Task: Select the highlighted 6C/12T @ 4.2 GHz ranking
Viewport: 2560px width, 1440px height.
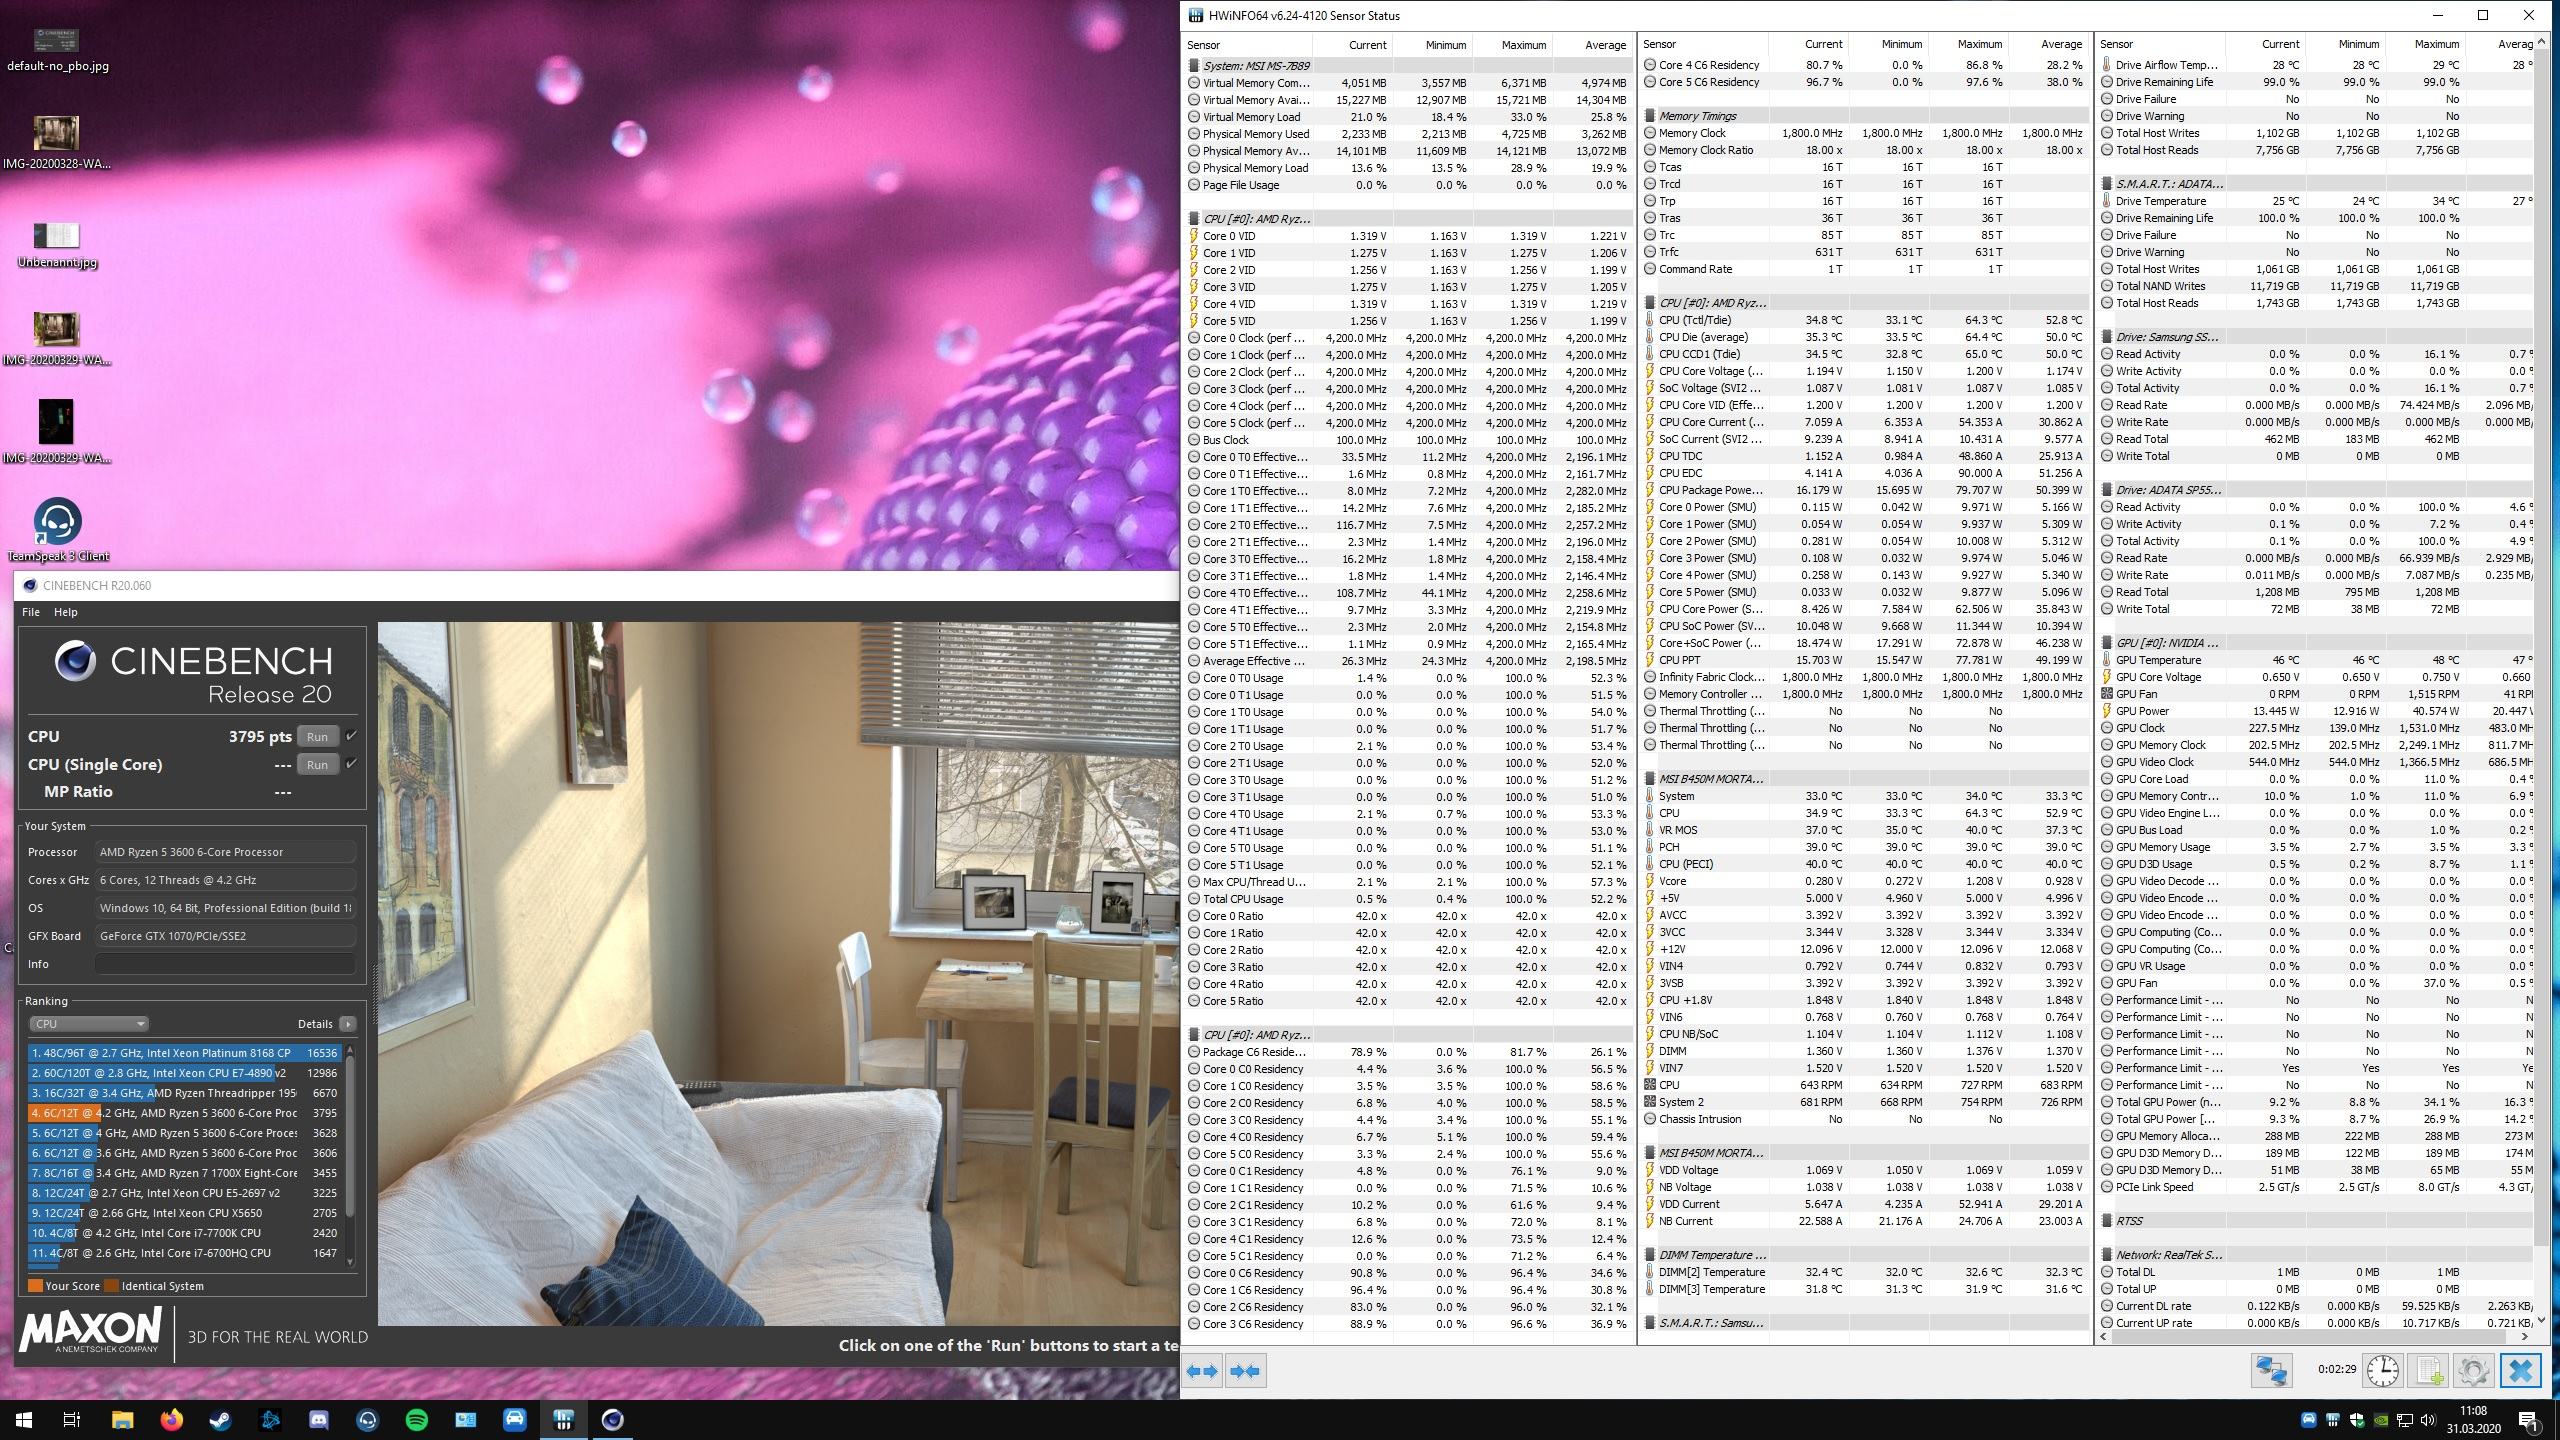Action: [x=185, y=1113]
